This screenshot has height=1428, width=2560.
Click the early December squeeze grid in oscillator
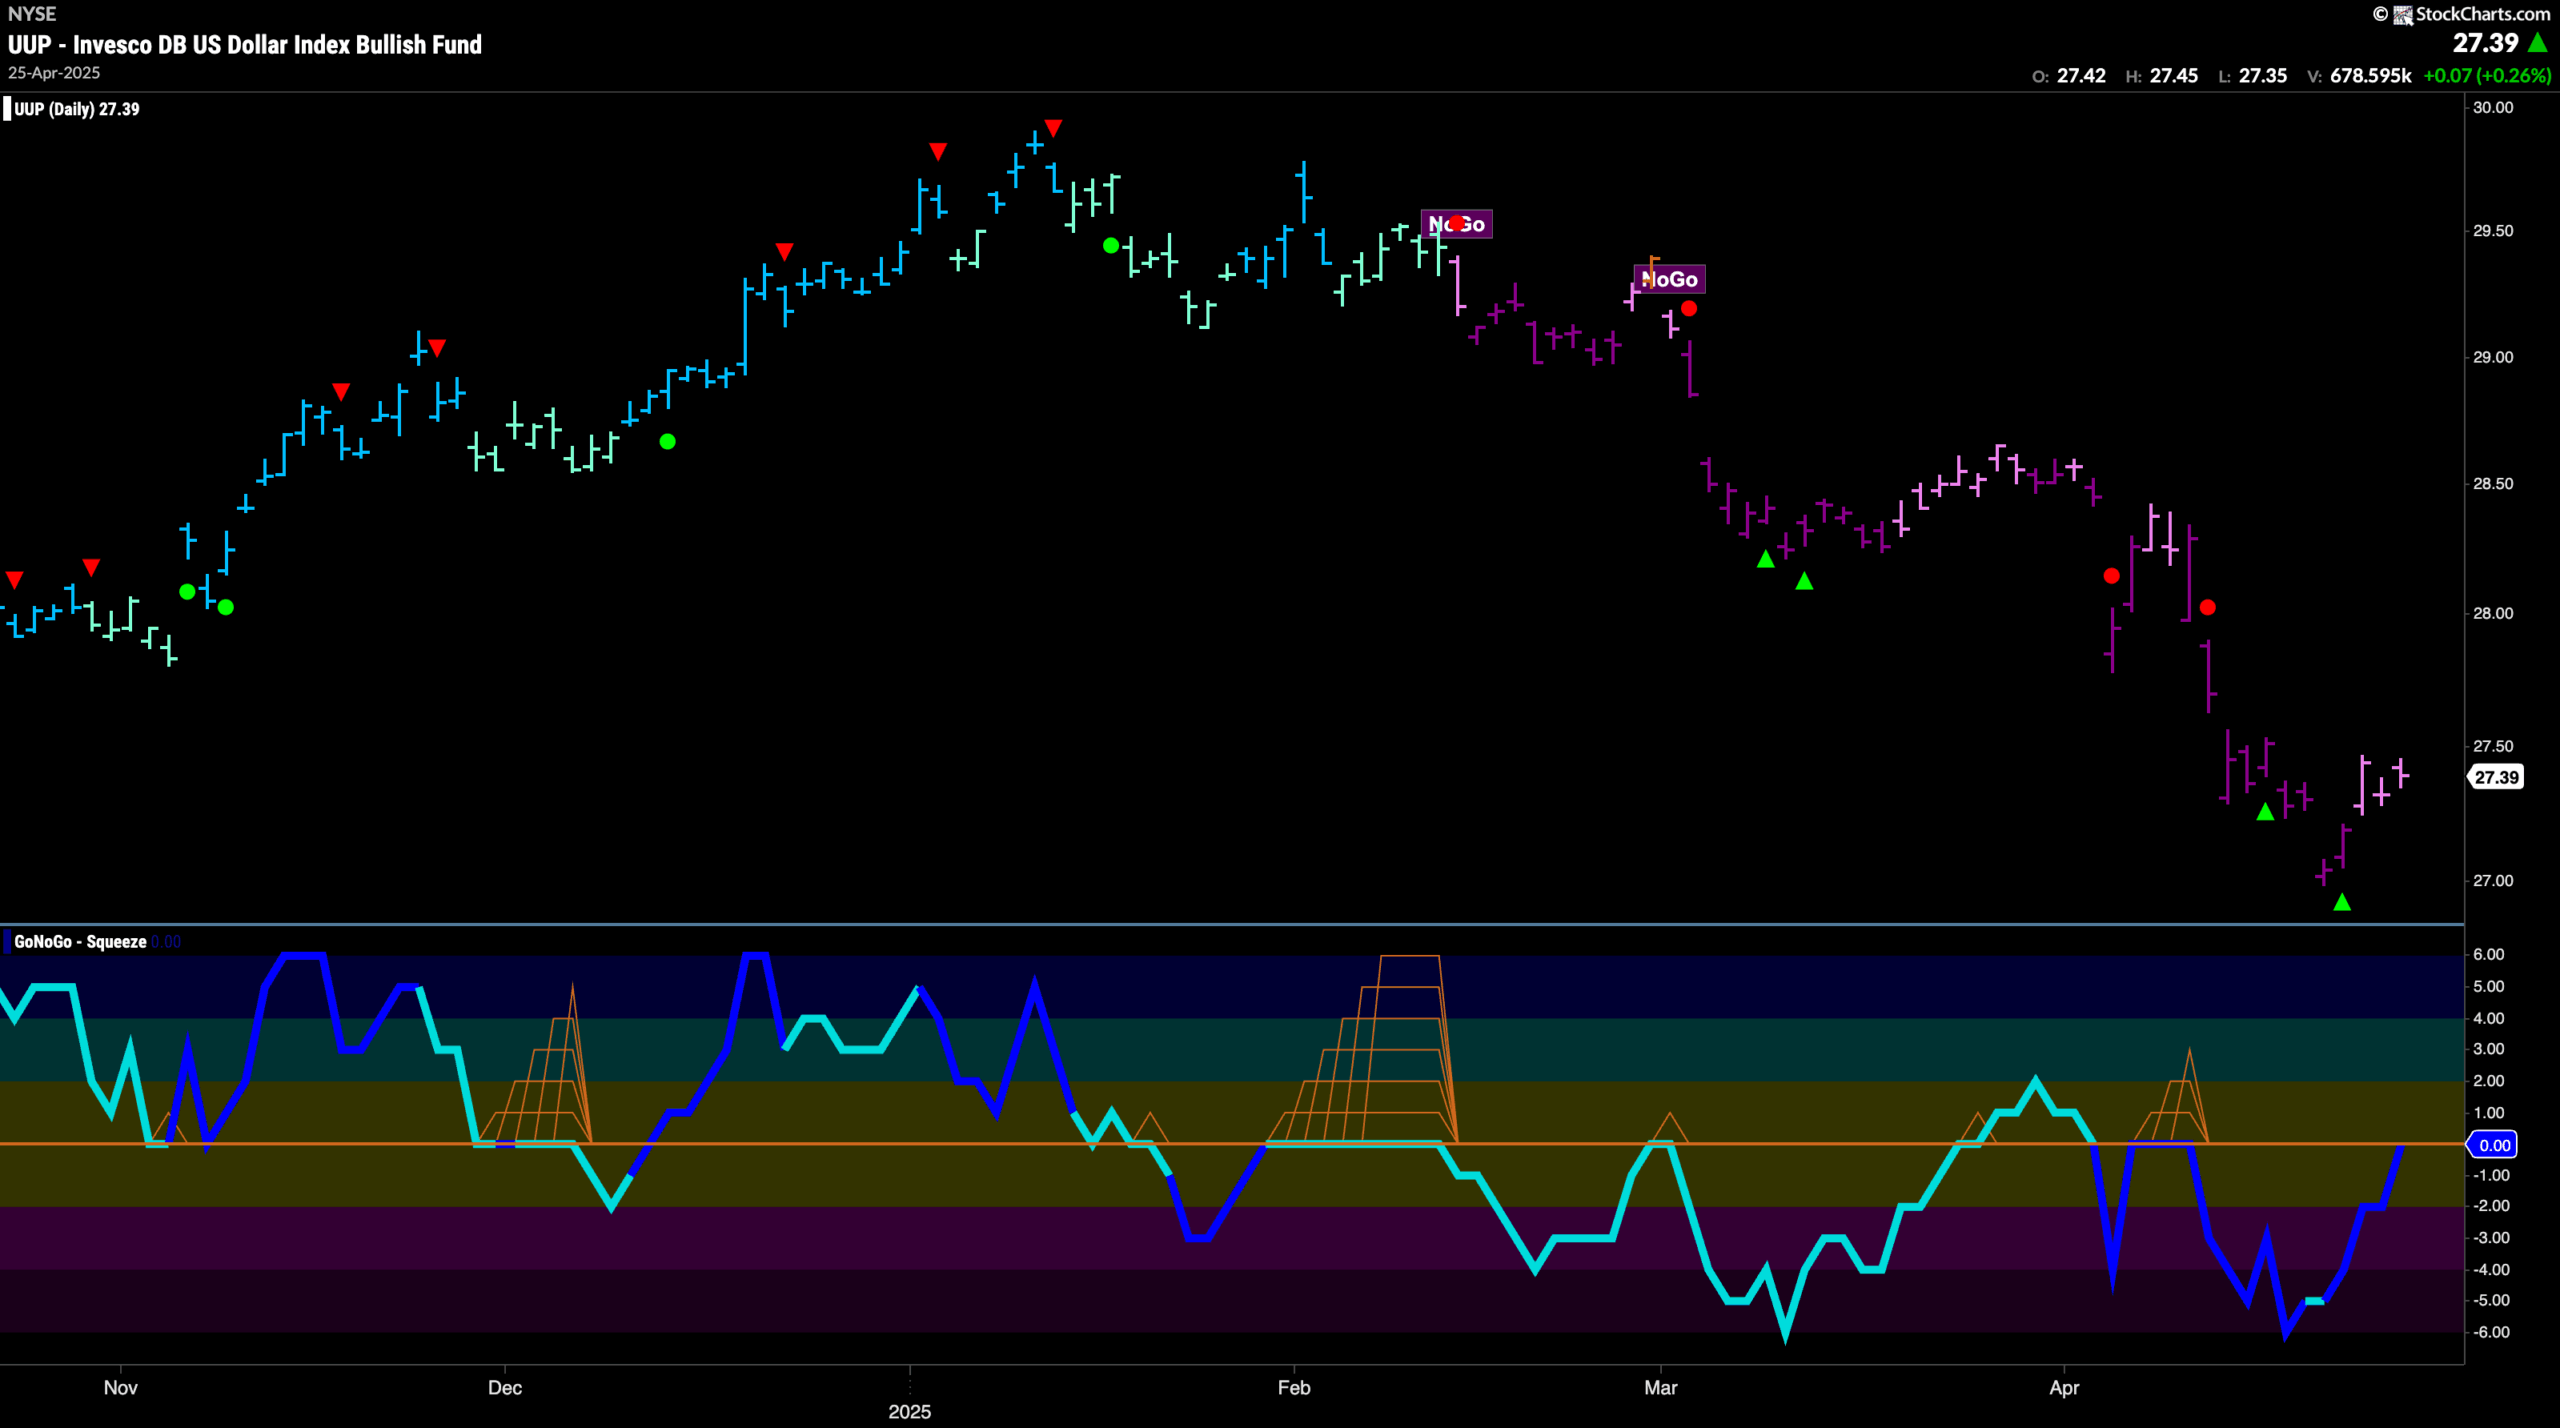coord(535,1066)
